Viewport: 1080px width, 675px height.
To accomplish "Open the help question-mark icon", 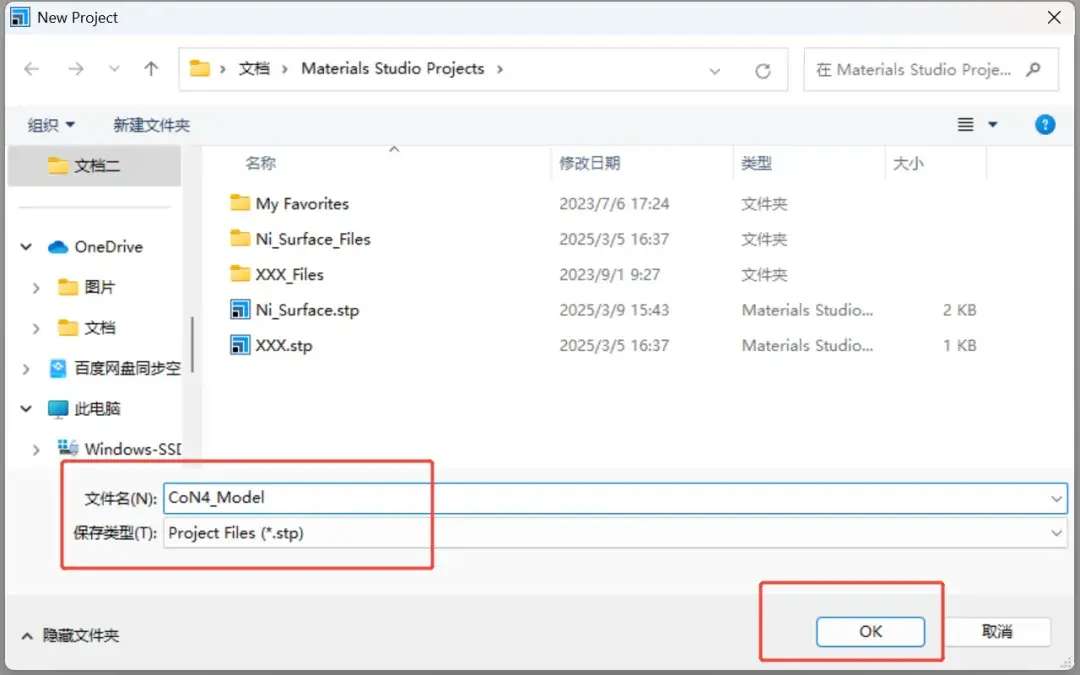I will tap(1044, 124).
